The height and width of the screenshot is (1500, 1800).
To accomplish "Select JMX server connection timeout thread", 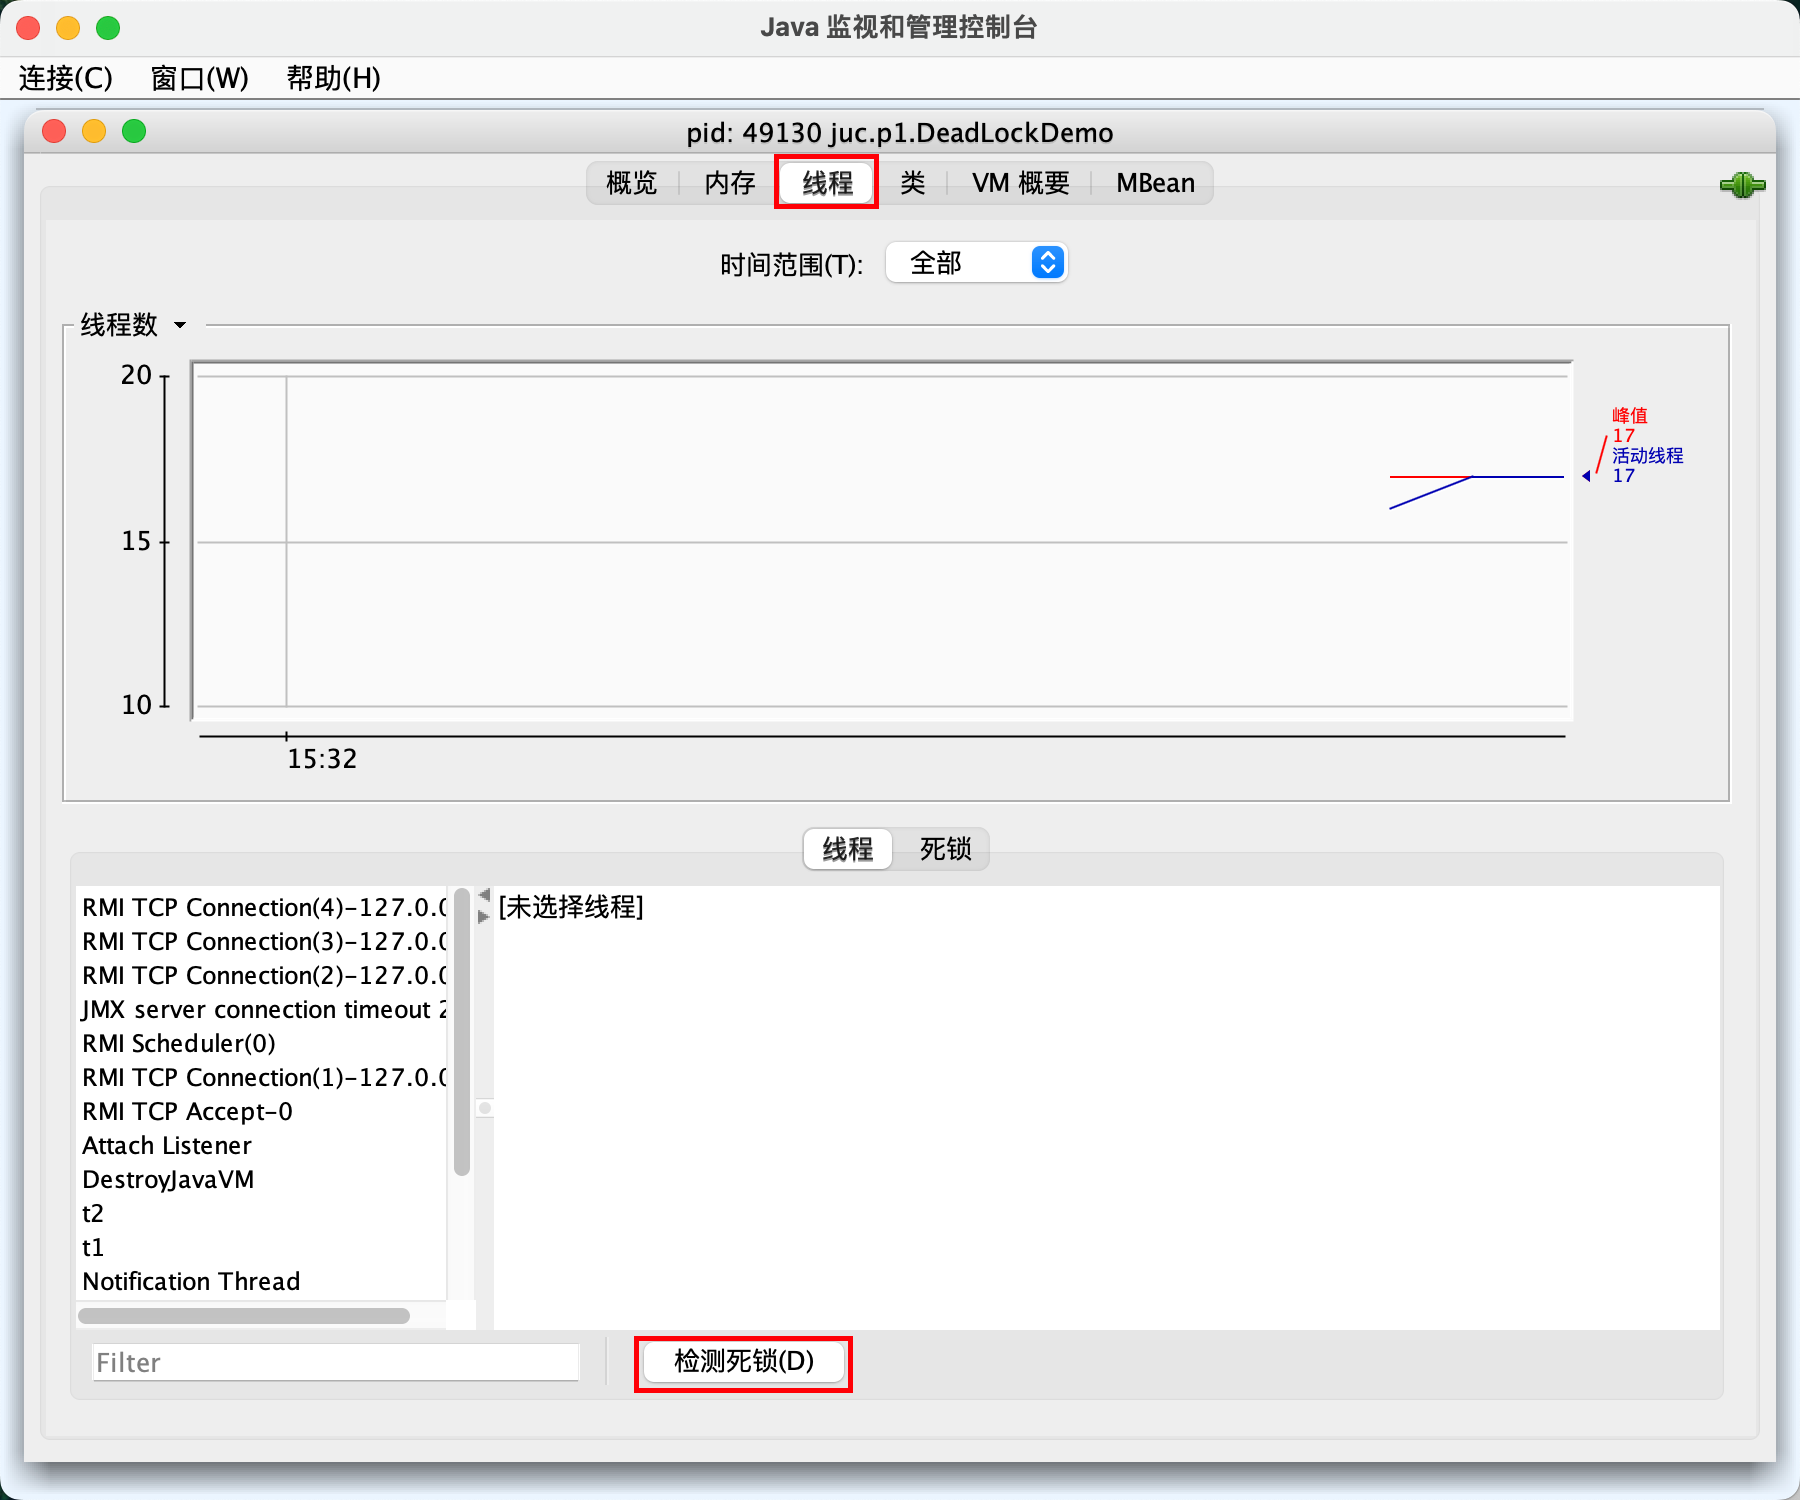I will [x=262, y=1009].
